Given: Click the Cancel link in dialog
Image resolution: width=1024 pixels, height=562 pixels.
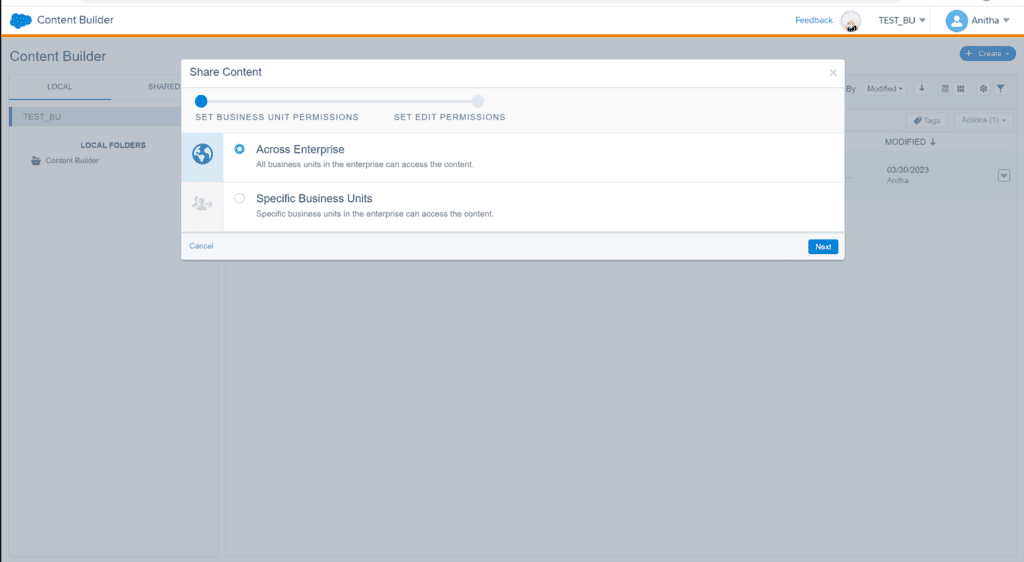Looking at the screenshot, I should click(201, 246).
